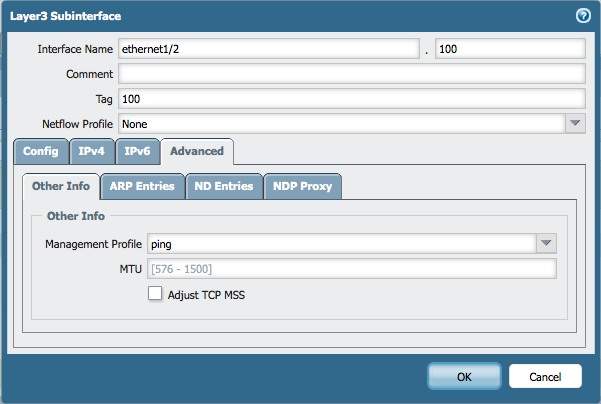Viewport: 601px width, 404px height.
Task: Switch to the Config tab
Action: pyautogui.click(x=41, y=152)
